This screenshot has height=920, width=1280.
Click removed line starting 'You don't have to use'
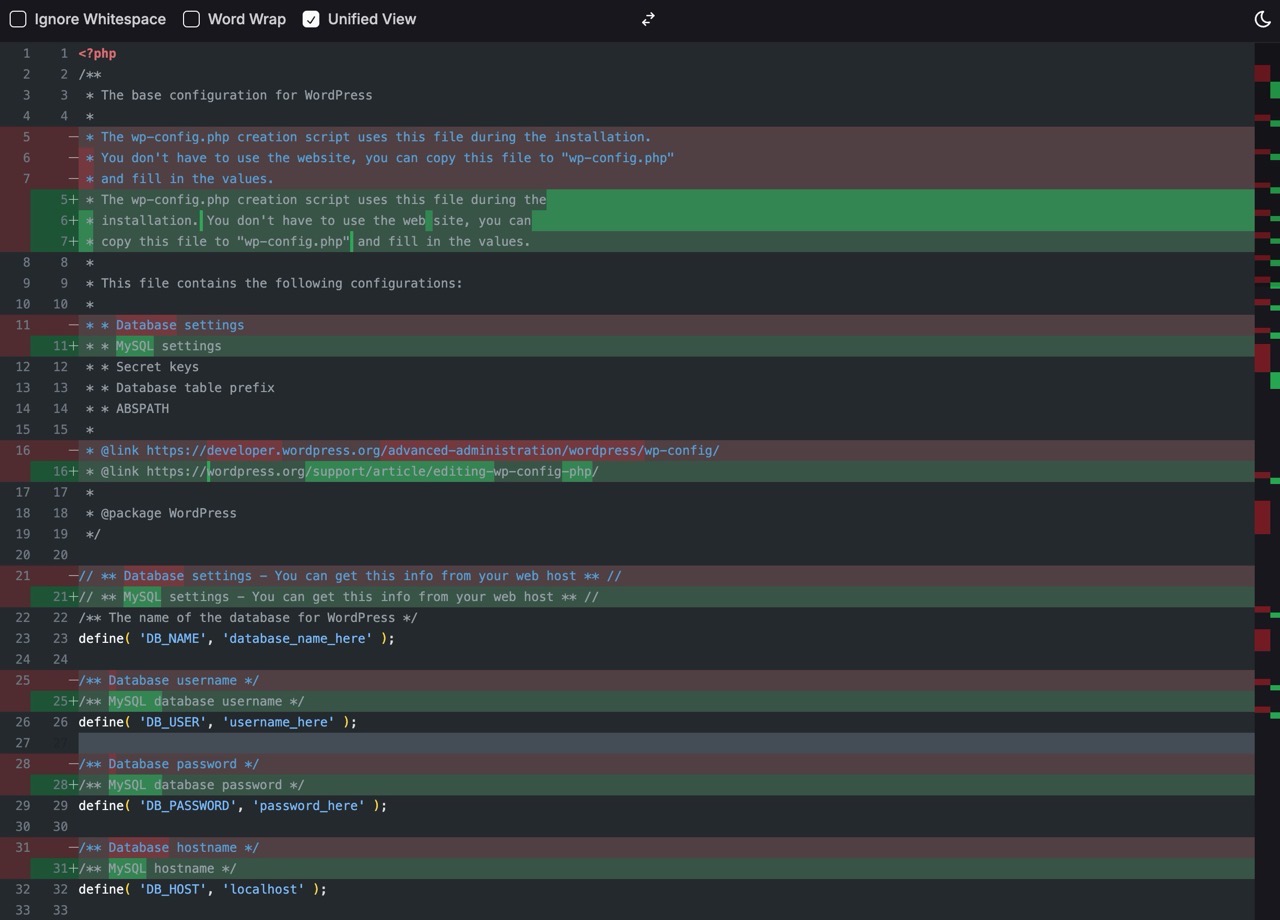[x=627, y=158]
